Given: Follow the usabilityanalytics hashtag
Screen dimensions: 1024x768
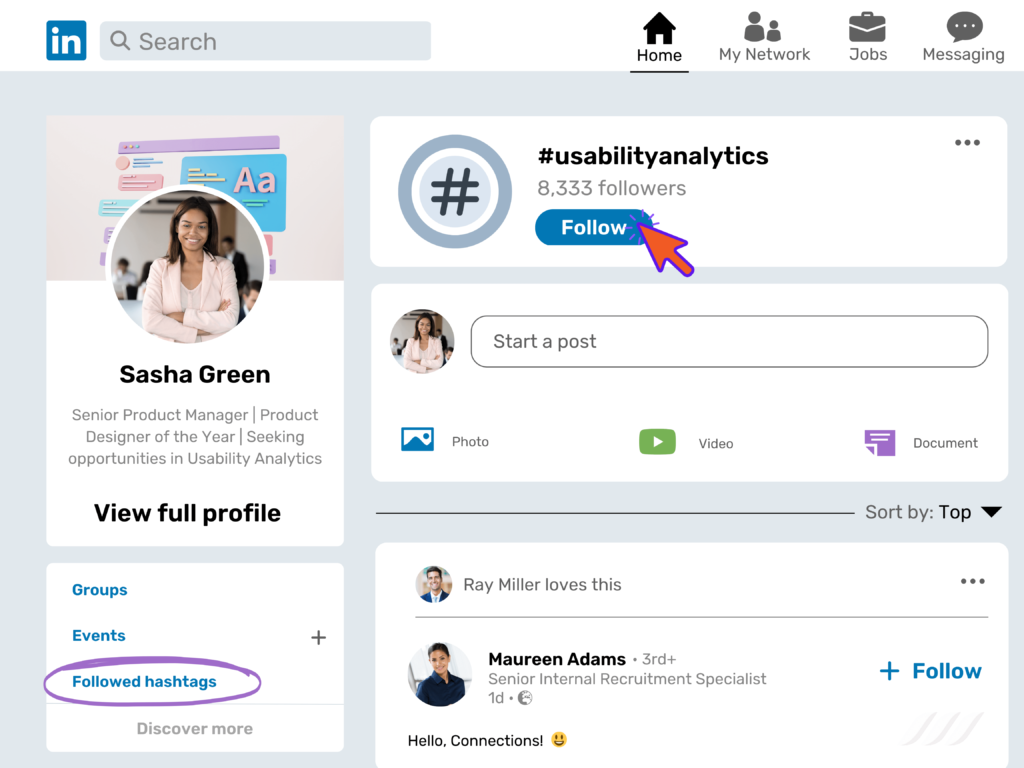Looking at the screenshot, I should [588, 227].
